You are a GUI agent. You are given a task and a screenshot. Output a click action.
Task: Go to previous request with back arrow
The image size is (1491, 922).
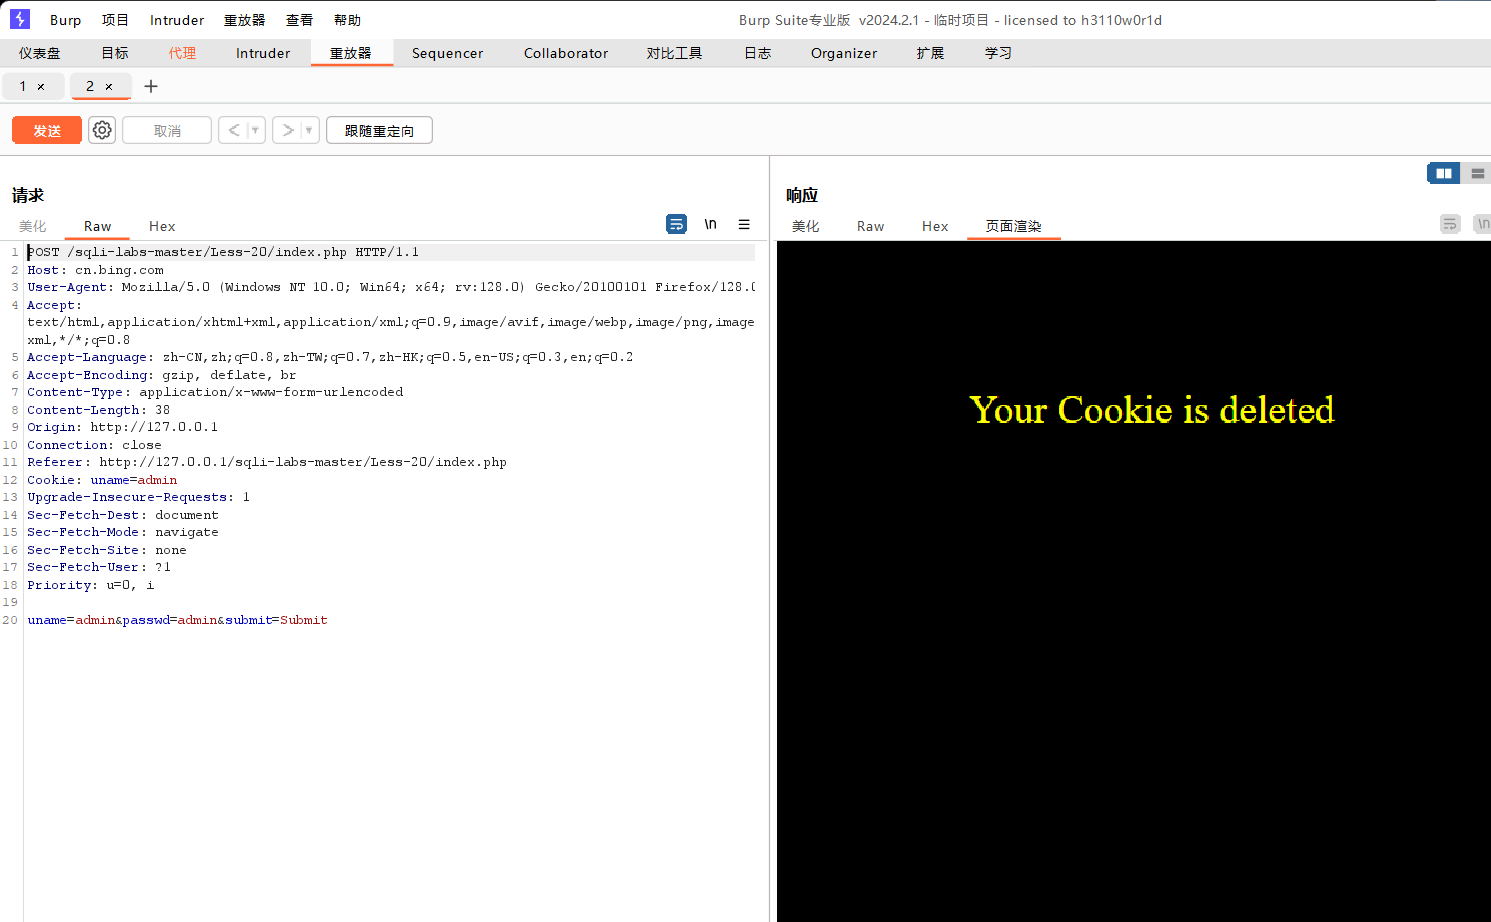pyautogui.click(x=234, y=130)
